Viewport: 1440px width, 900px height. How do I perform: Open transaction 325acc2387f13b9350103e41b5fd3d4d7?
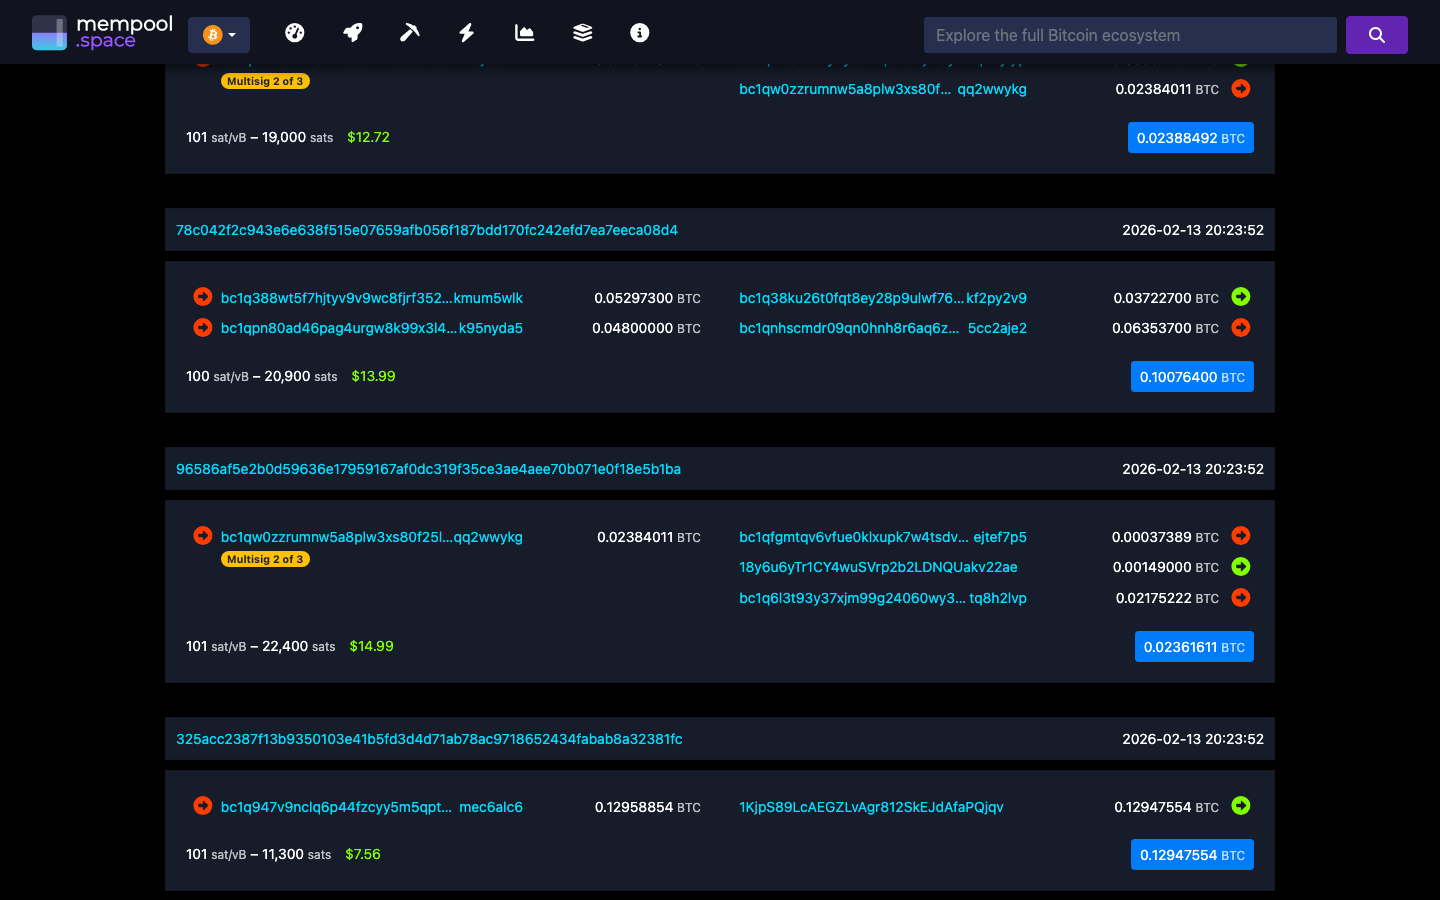[x=430, y=738]
